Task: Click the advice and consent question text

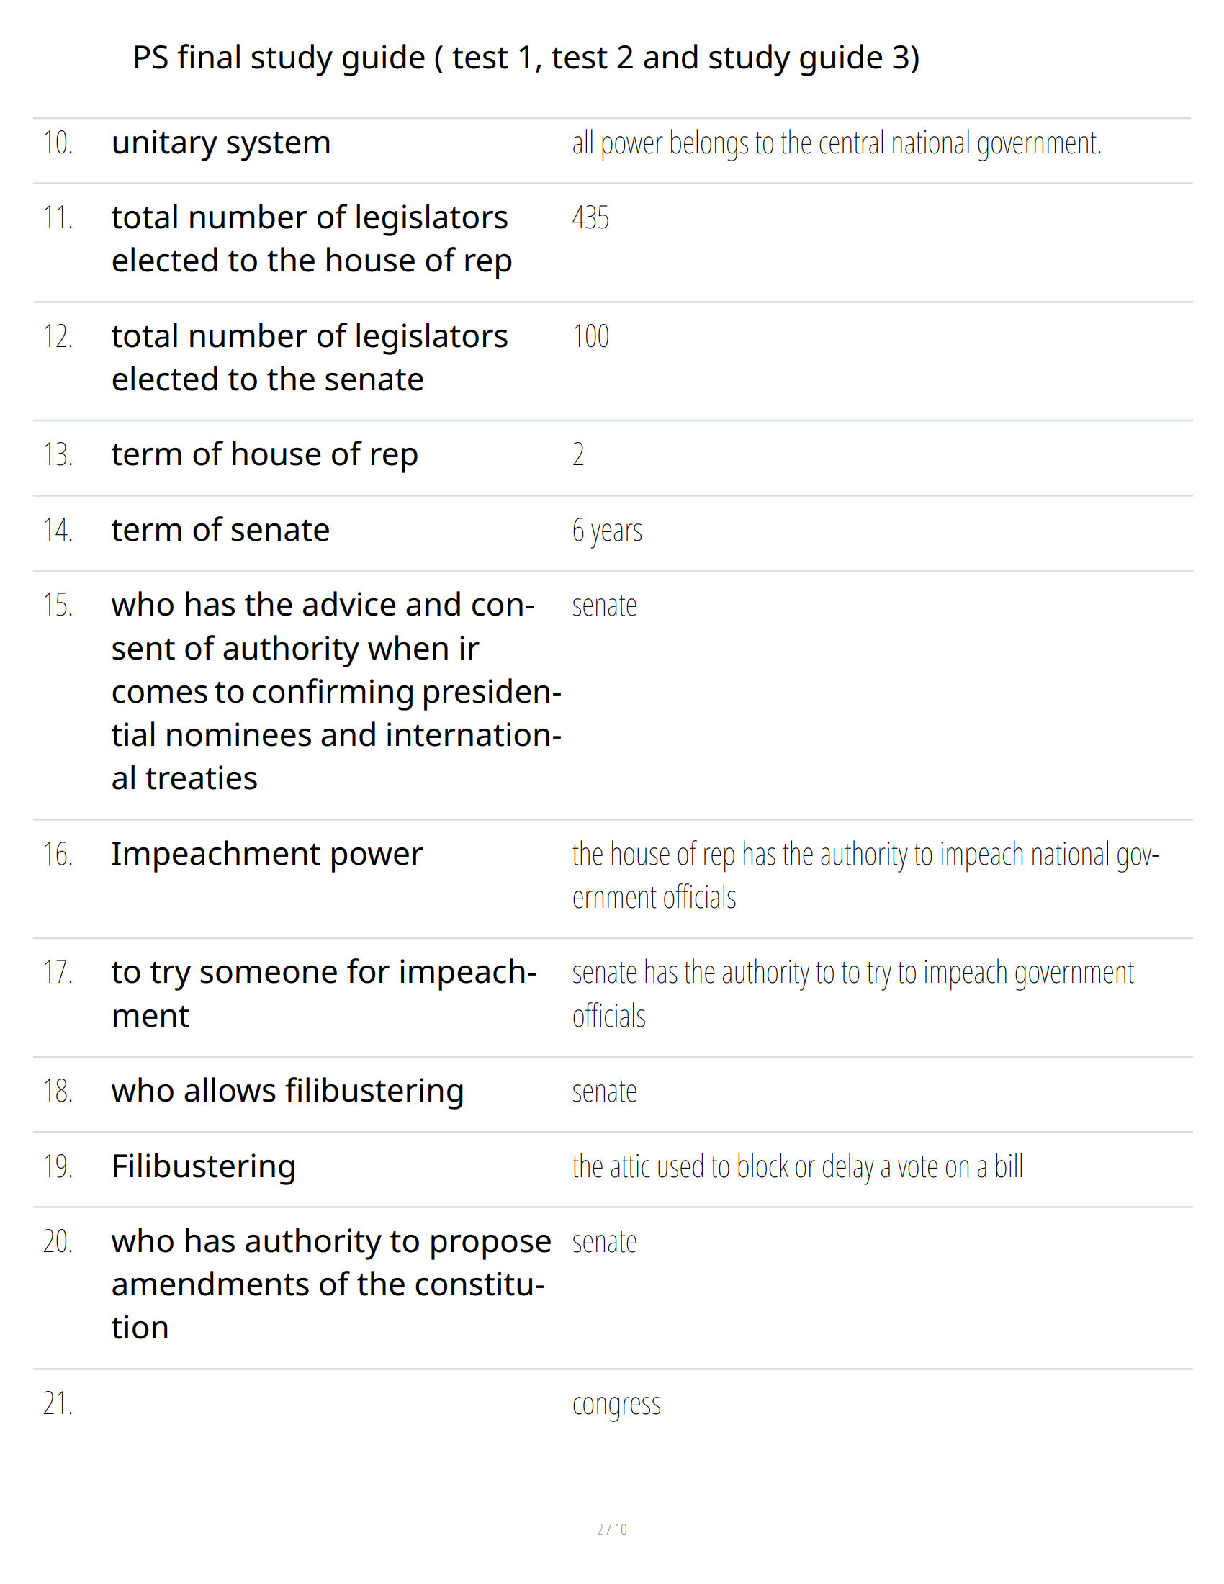Action: 337,692
